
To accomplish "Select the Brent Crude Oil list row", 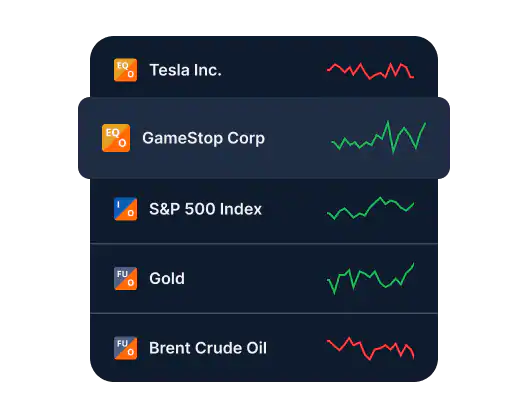I will (x=264, y=348).
